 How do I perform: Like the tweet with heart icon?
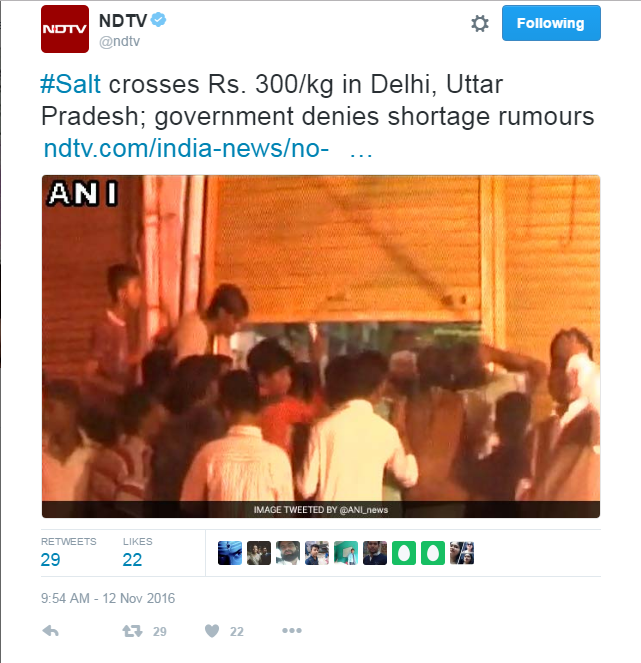click(212, 631)
